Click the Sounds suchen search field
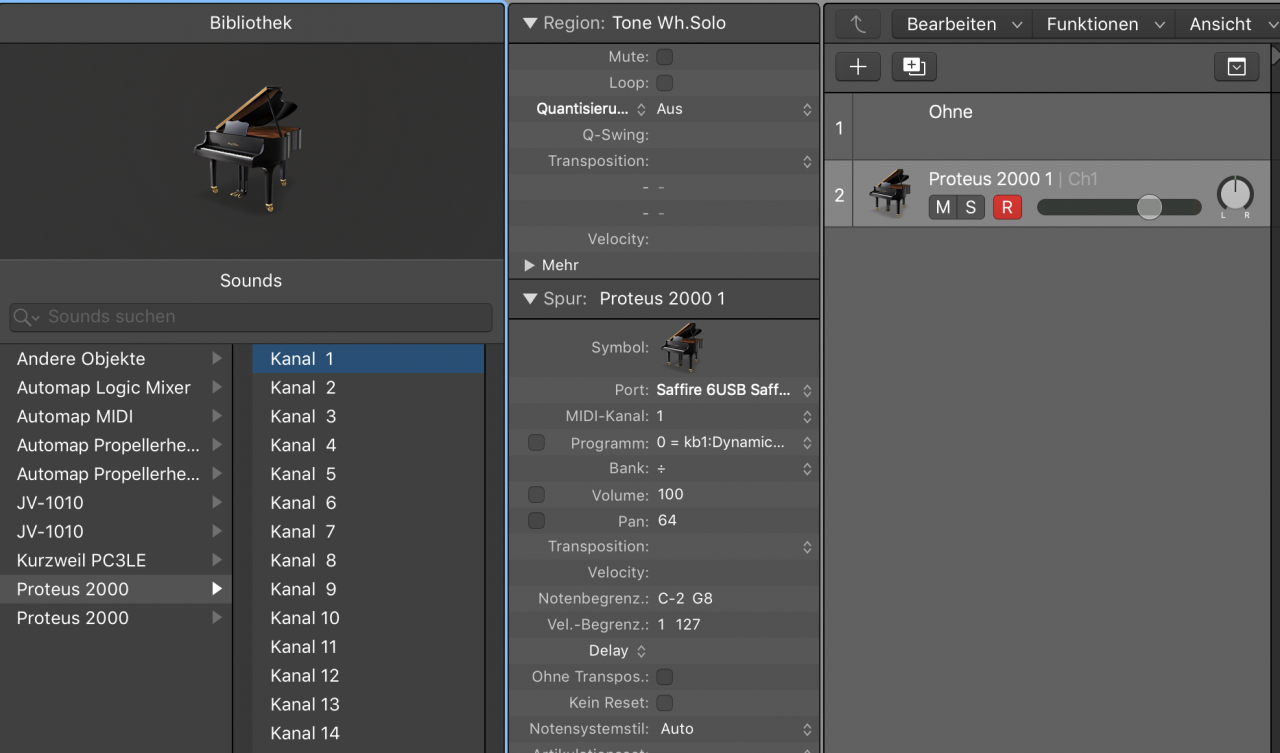 (x=251, y=317)
